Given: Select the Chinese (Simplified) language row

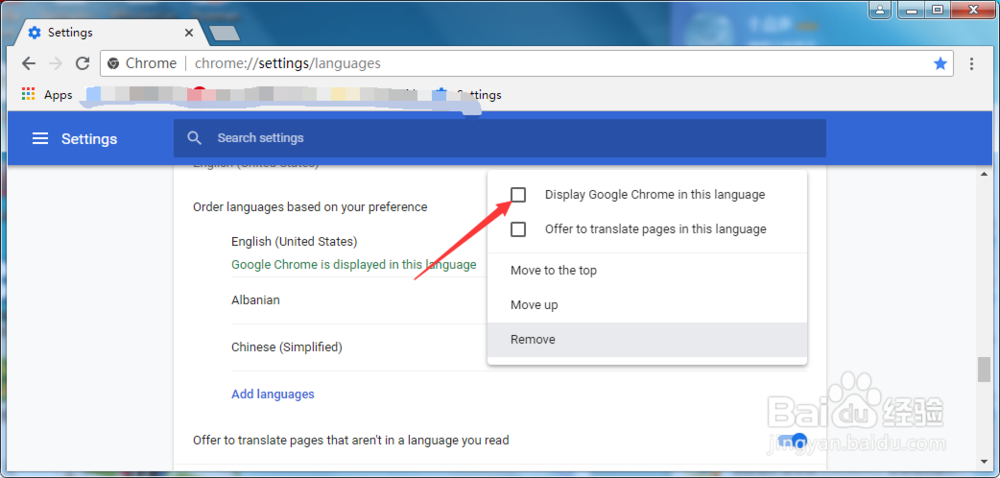Looking at the screenshot, I should [357, 347].
